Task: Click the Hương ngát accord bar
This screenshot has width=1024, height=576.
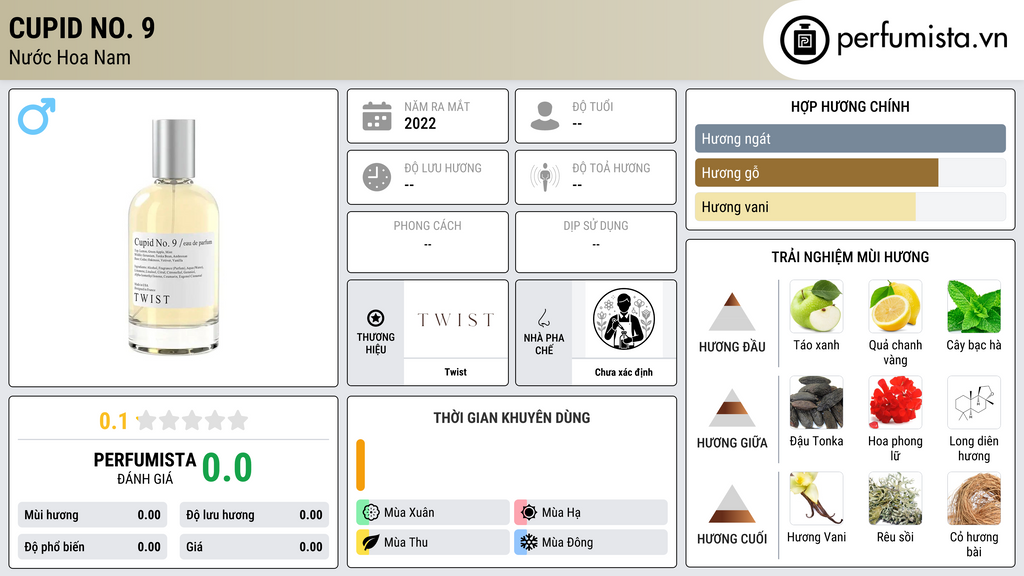Action: (850, 138)
